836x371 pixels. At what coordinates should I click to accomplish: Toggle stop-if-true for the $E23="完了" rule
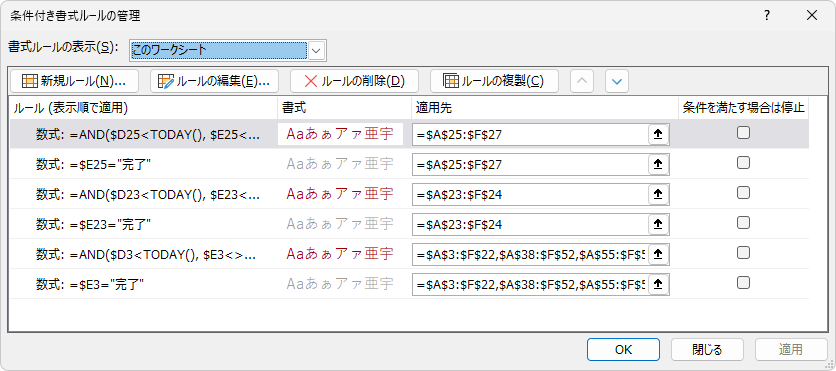(743, 222)
